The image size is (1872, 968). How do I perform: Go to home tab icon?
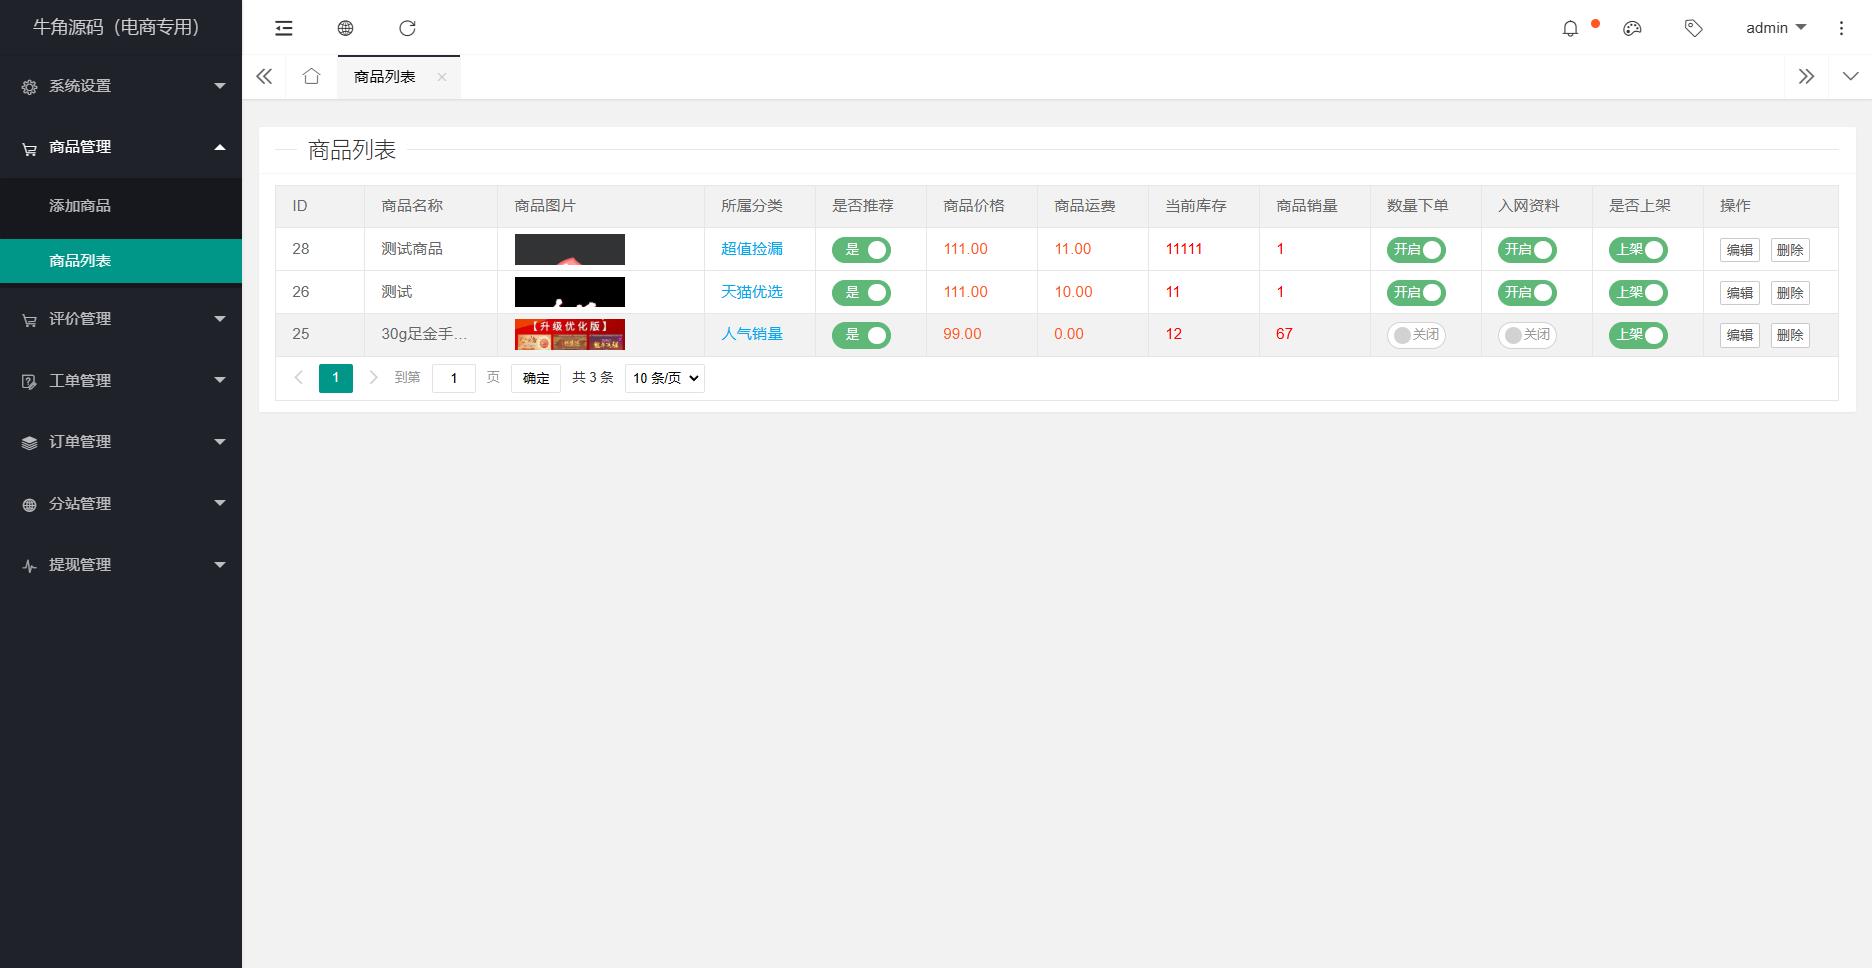(311, 77)
